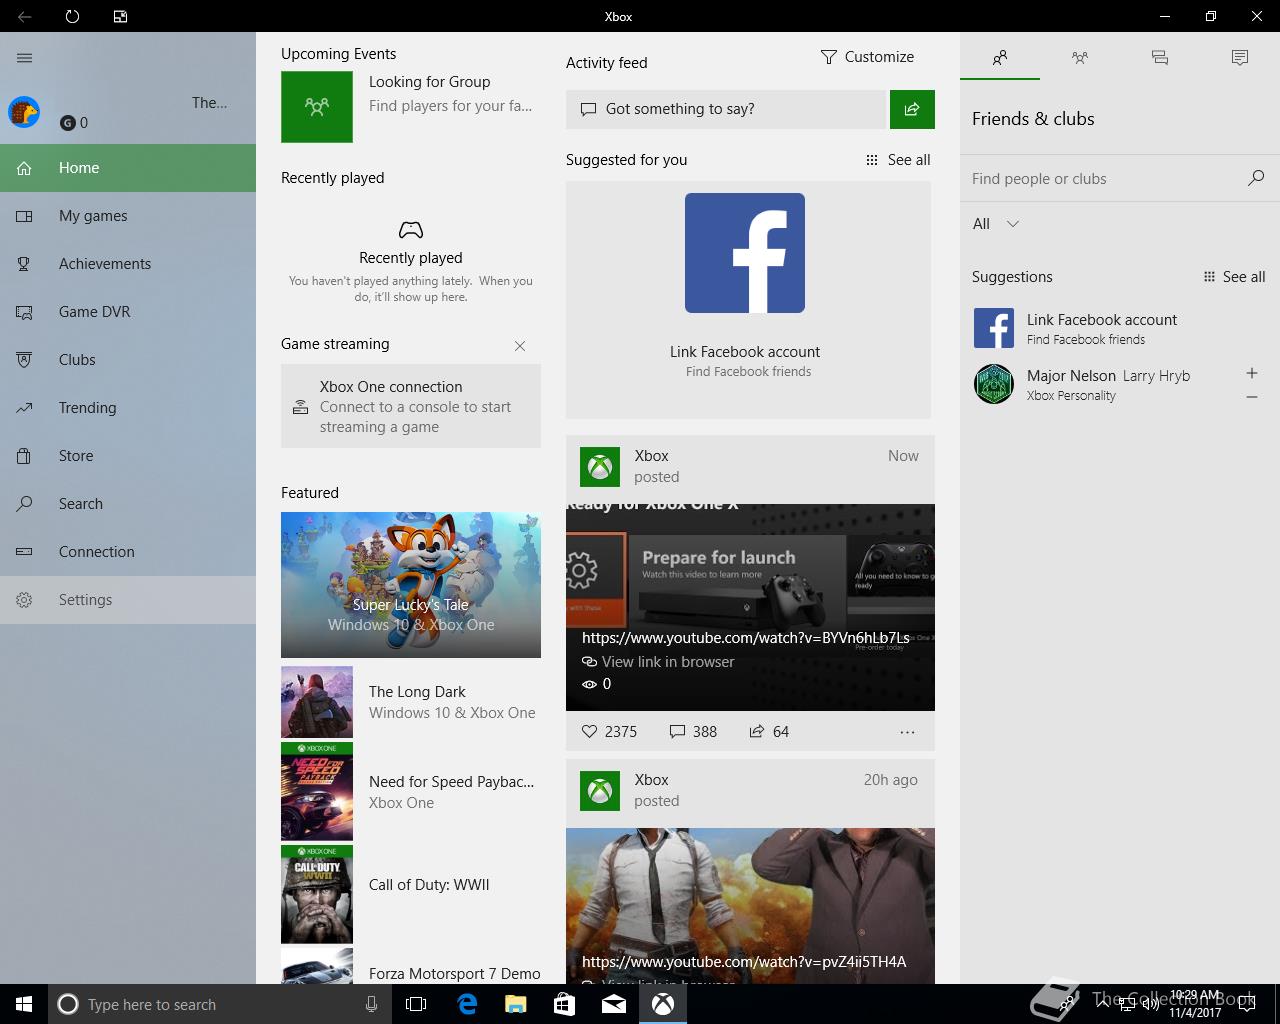Click Customize activity feed filter

point(867,57)
